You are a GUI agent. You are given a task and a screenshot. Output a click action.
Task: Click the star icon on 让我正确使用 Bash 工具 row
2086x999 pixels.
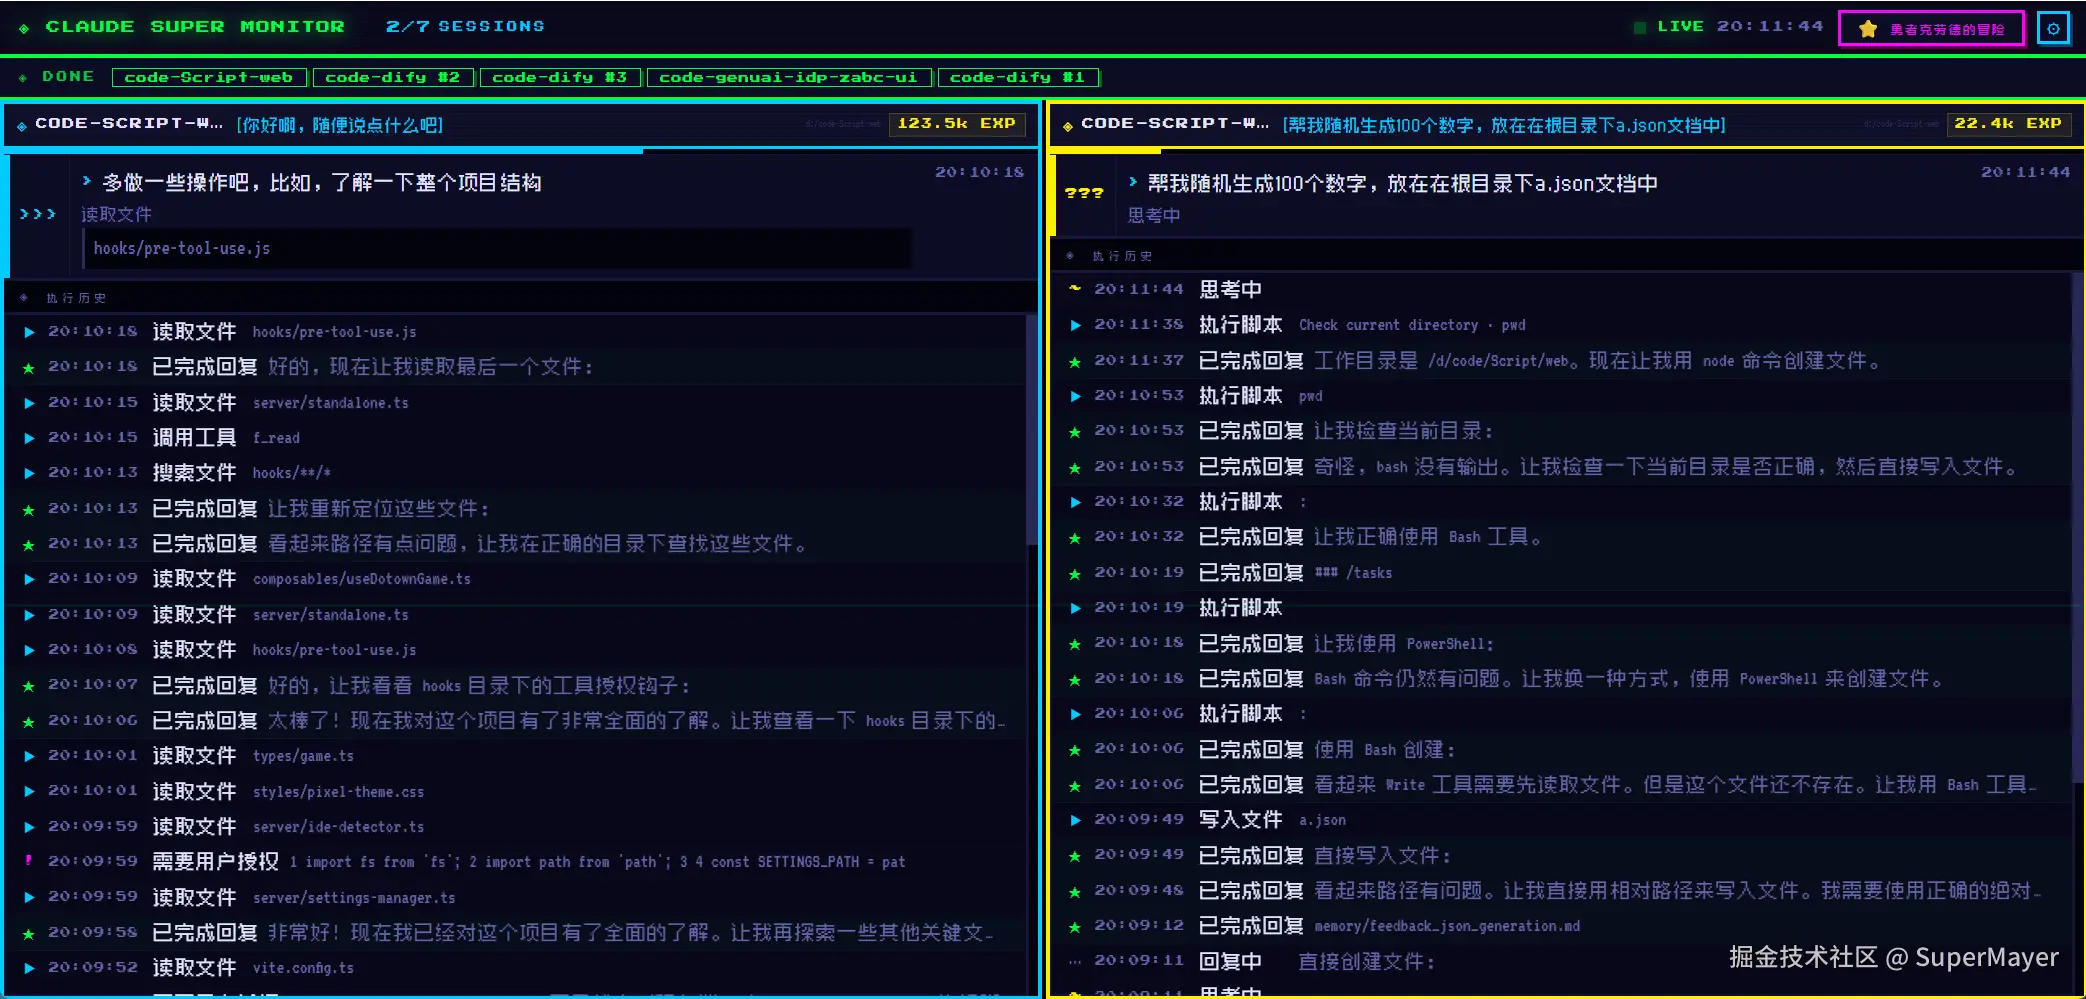[x=1075, y=538]
